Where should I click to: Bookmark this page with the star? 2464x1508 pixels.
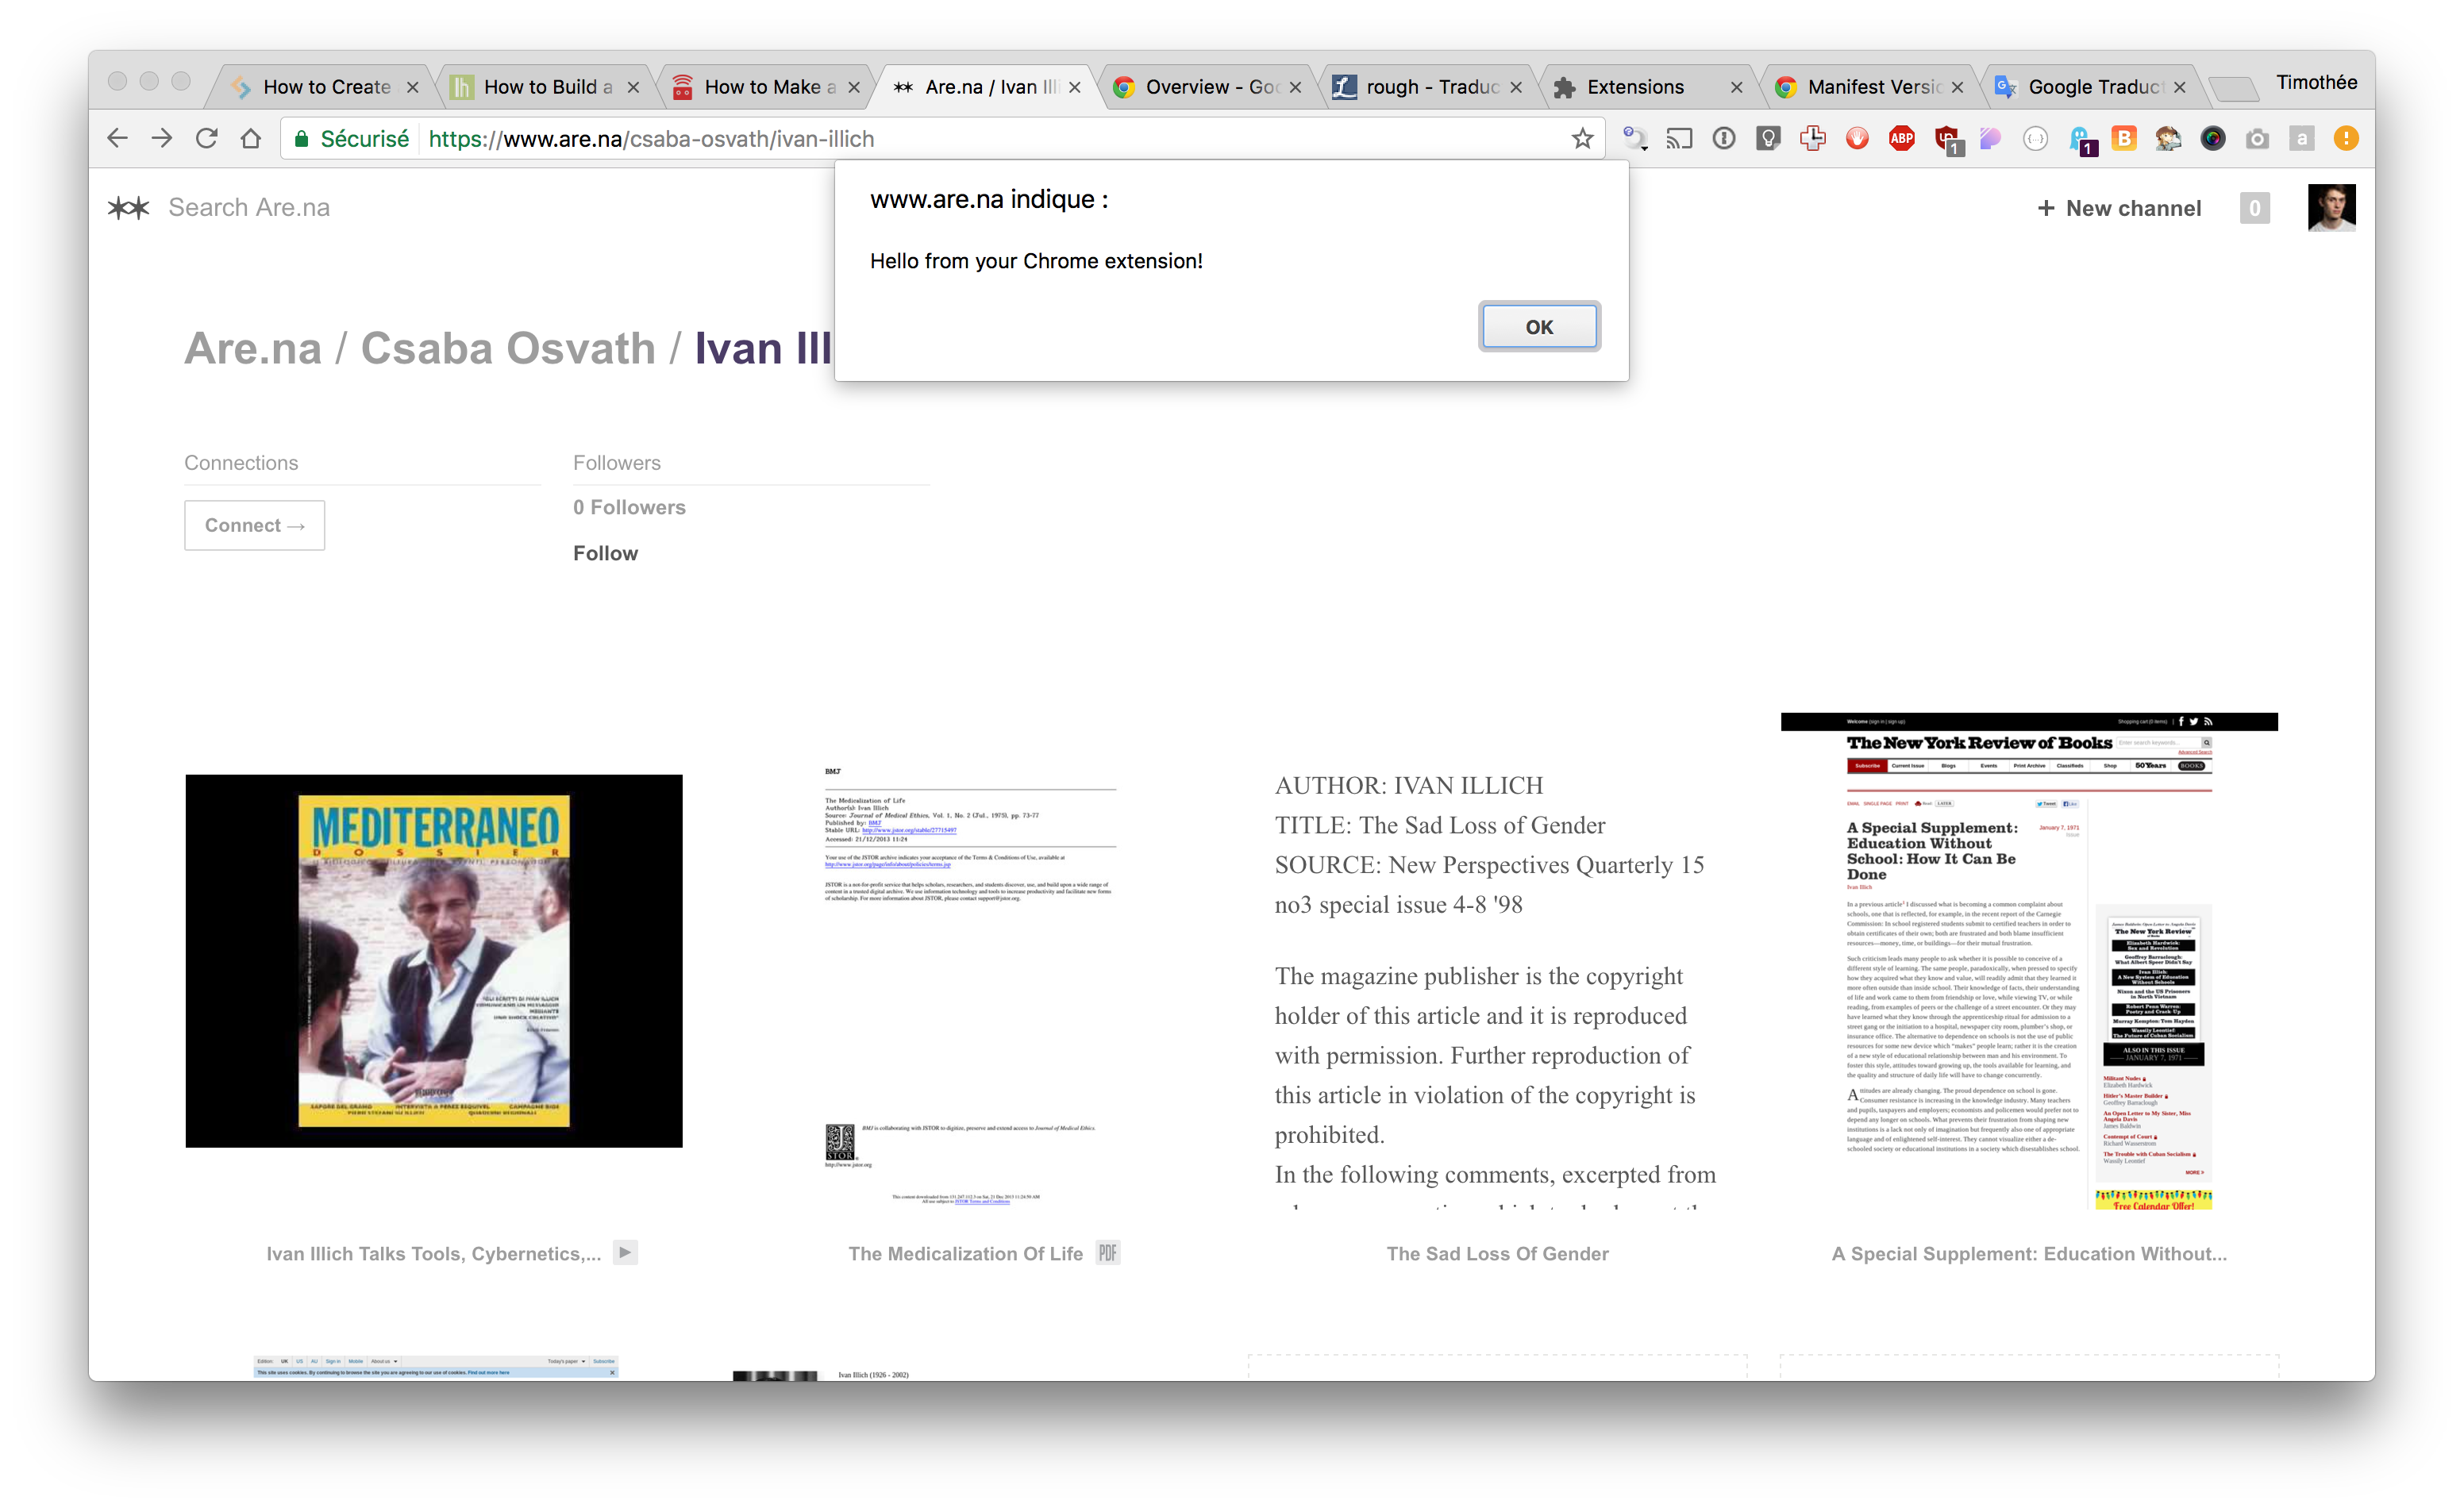1582,139
